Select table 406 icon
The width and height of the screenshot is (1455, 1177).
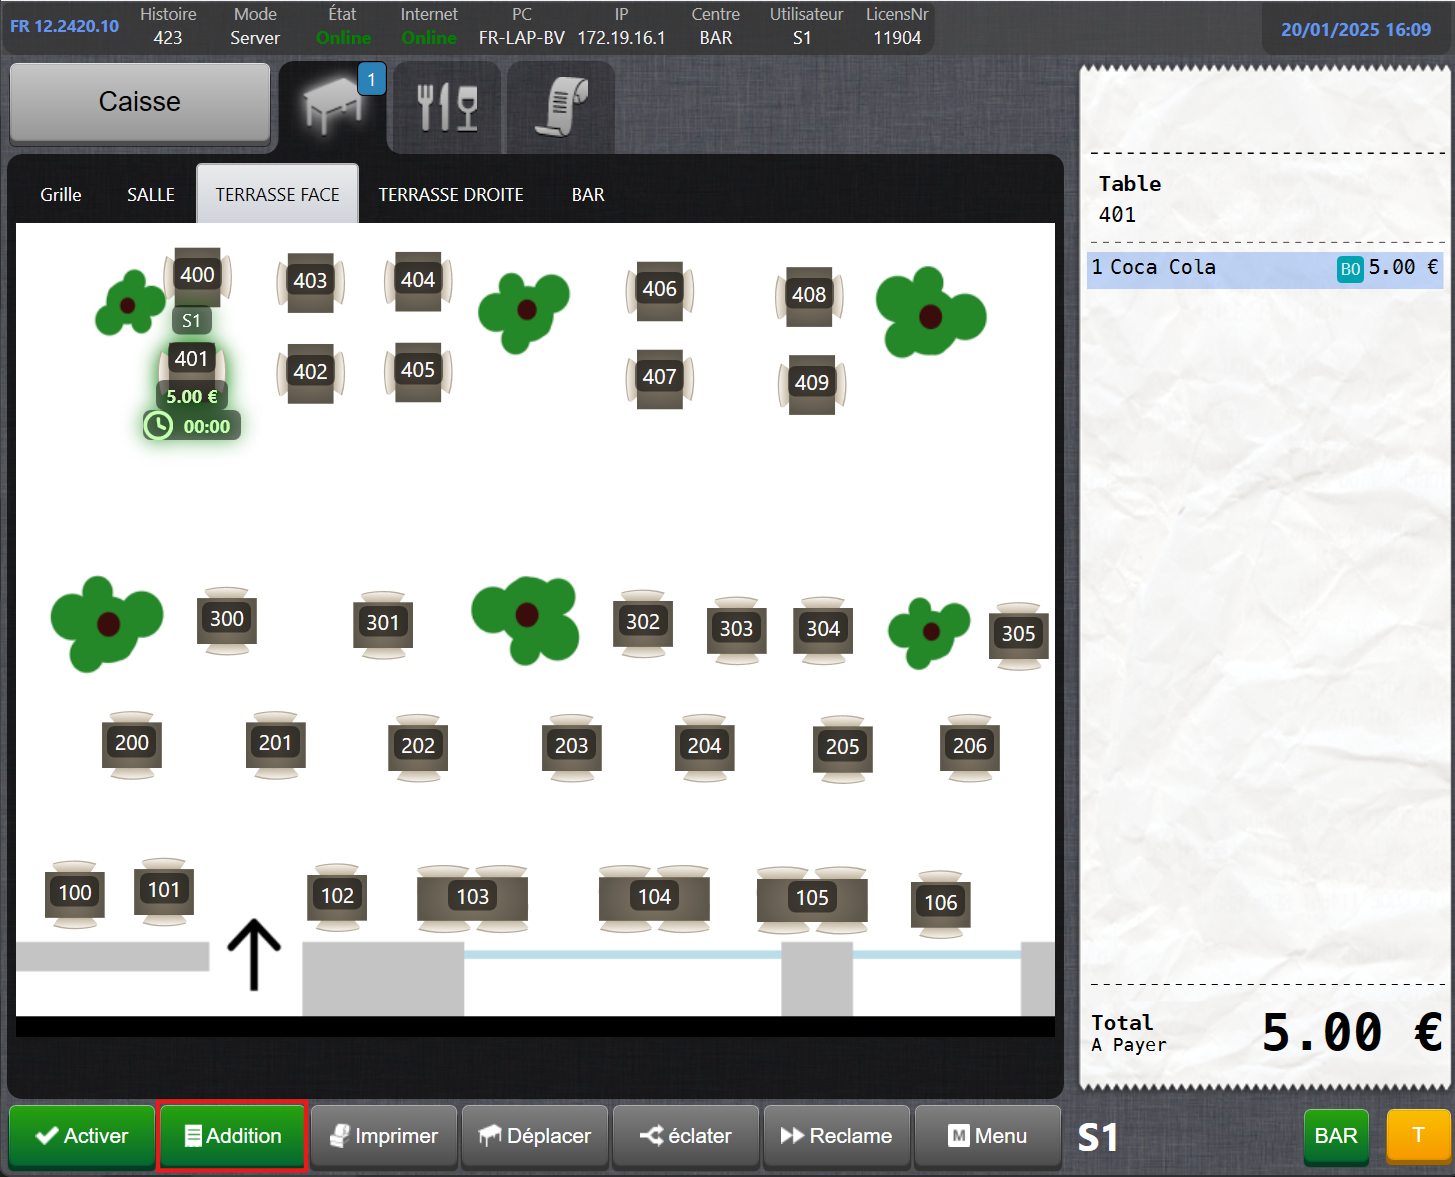click(659, 290)
